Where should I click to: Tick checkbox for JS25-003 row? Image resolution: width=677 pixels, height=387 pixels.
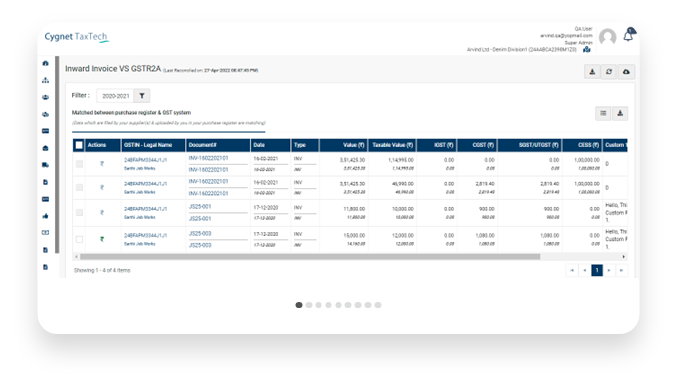tap(79, 239)
